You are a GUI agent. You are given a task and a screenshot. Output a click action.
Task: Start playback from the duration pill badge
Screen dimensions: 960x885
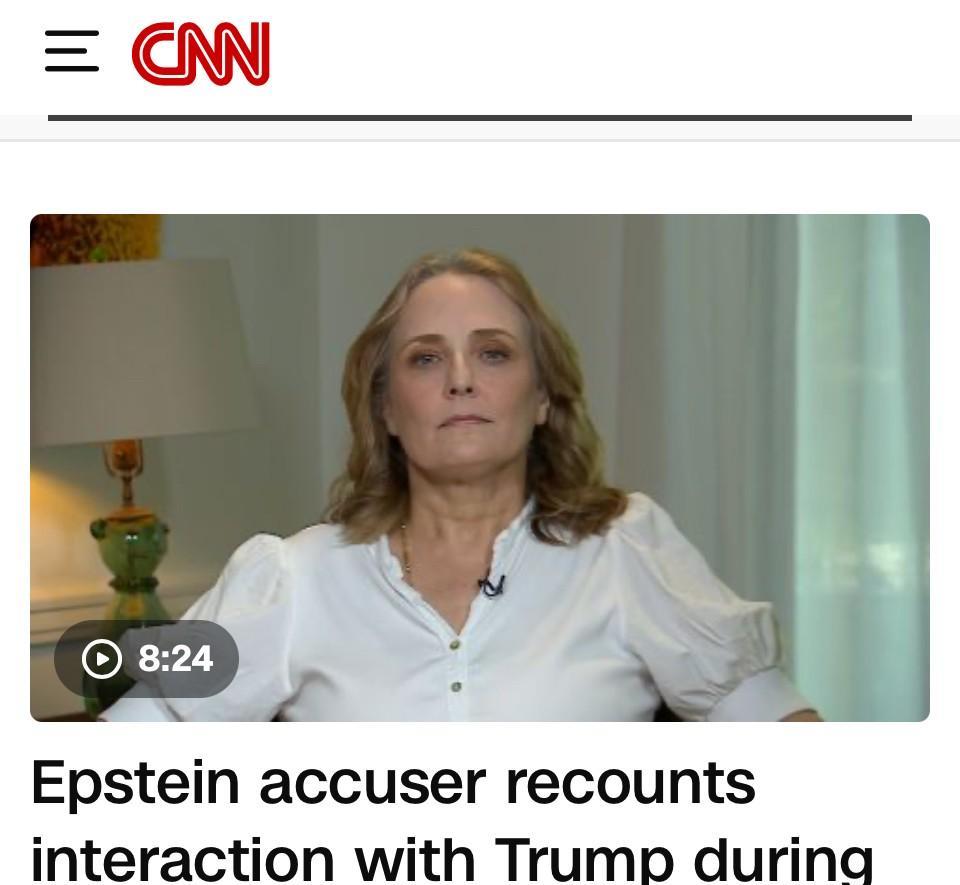[x=146, y=659]
